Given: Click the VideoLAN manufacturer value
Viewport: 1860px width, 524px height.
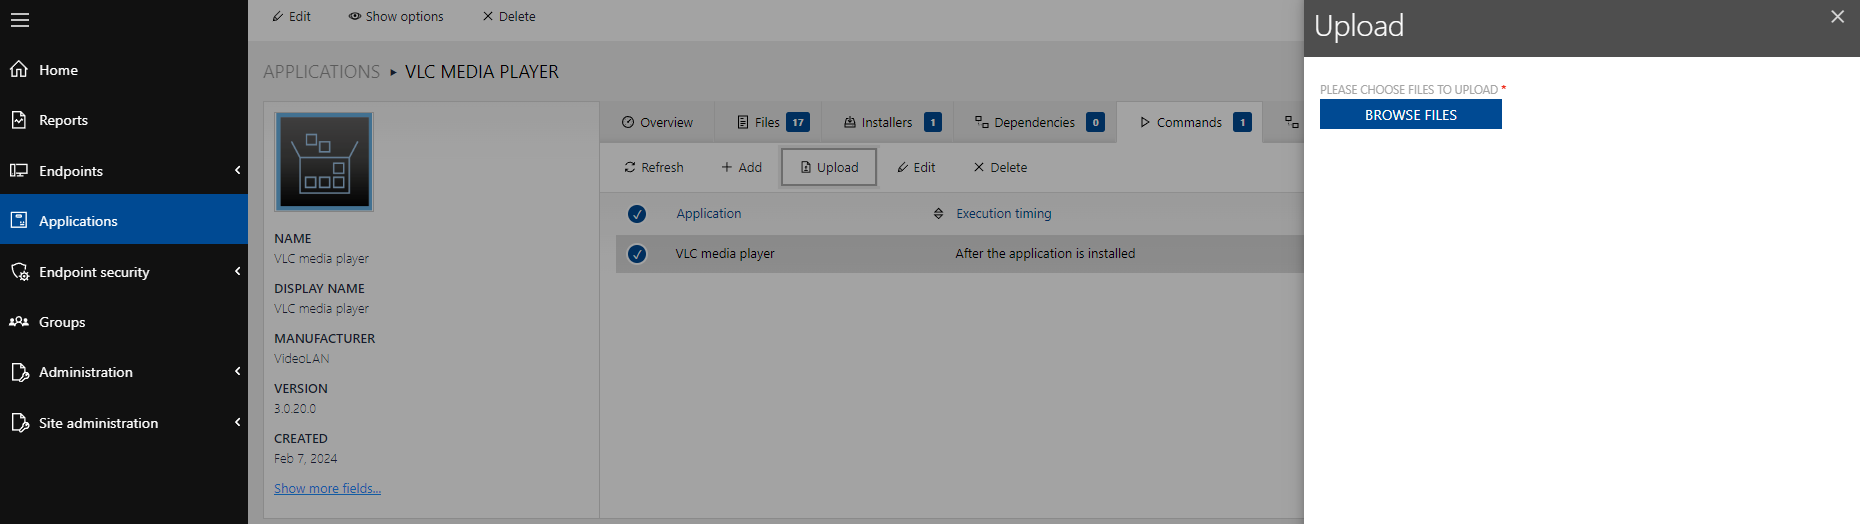Looking at the screenshot, I should coord(302,359).
